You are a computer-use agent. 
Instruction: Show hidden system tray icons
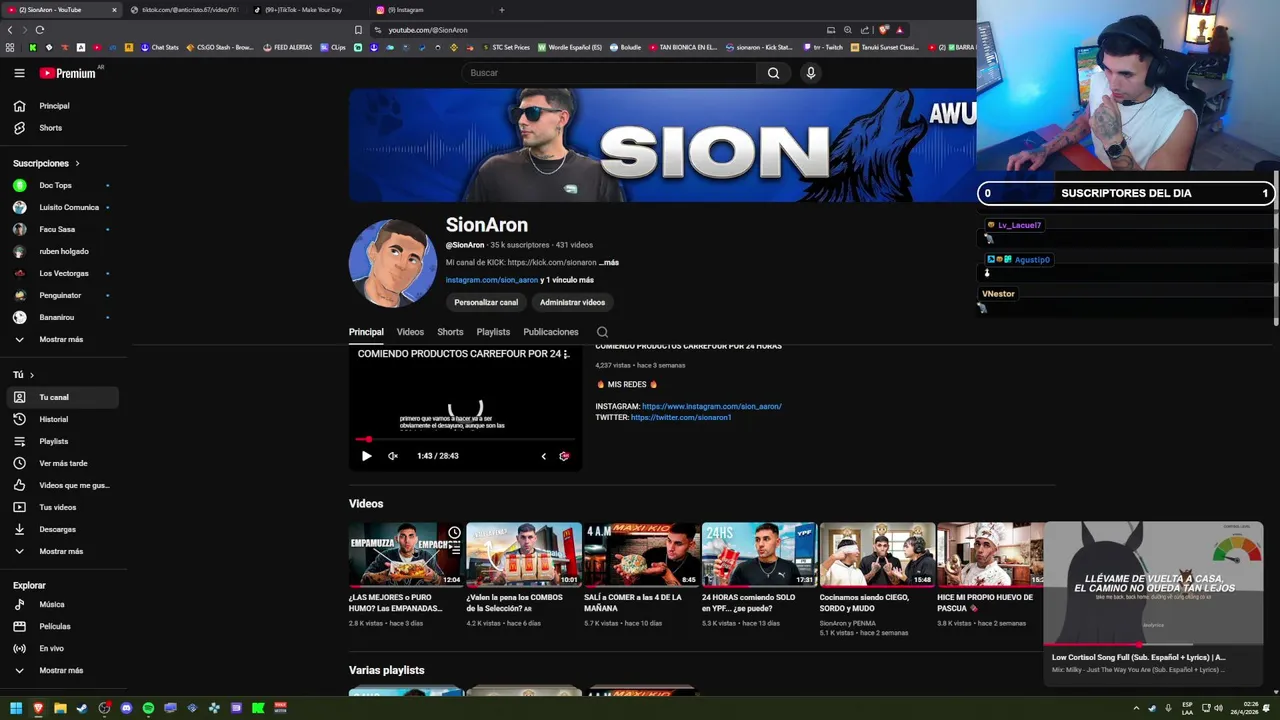click(x=1136, y=708)
